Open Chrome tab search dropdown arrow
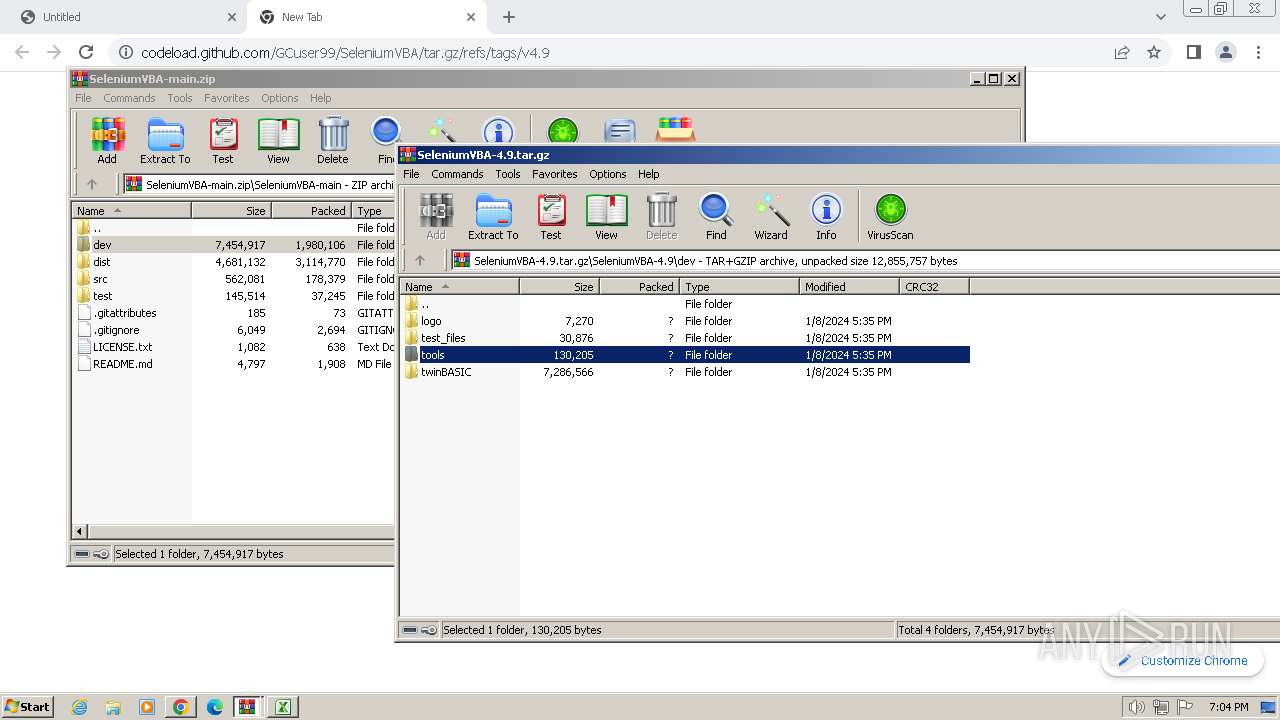 point(1160,17)
